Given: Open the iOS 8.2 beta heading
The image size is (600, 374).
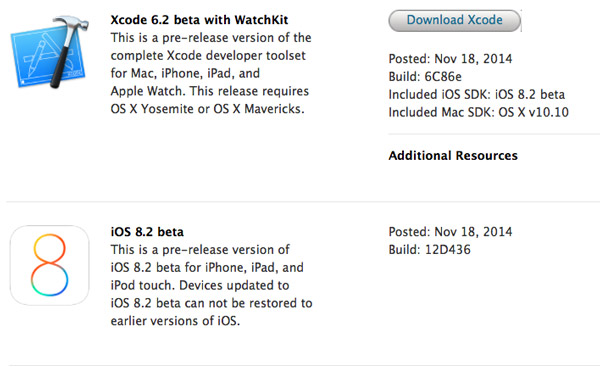Looking at the screenshot, I should (147, 232).
